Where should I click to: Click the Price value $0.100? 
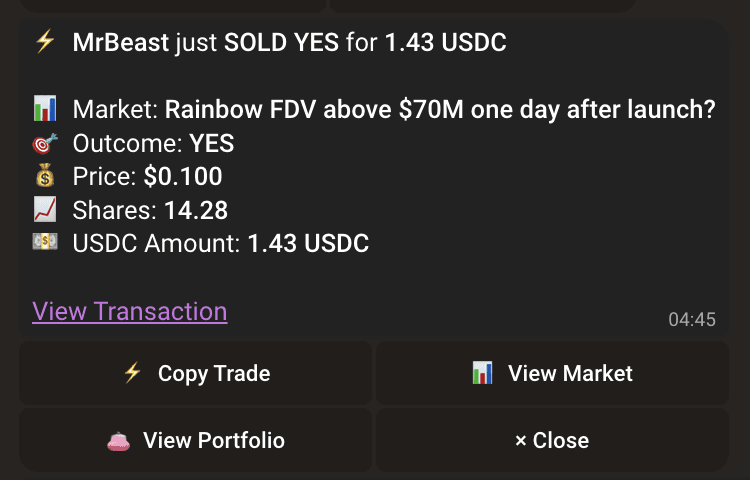(x=183, y=177)
